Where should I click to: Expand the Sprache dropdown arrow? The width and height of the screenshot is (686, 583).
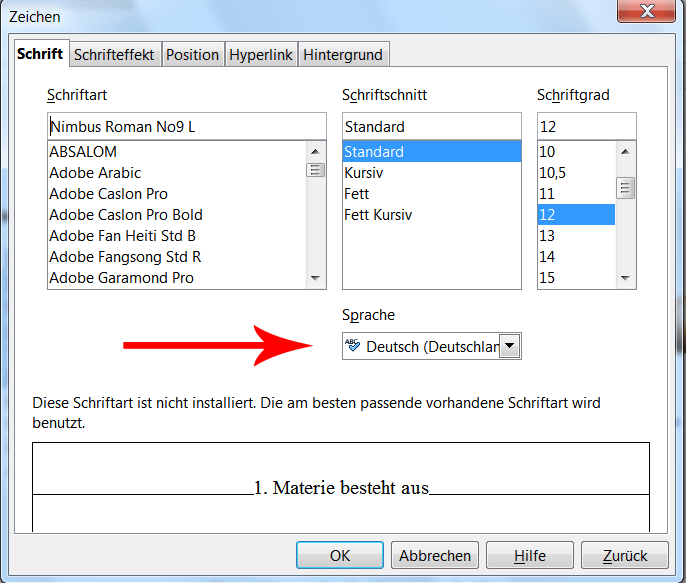tap(510, 346)
